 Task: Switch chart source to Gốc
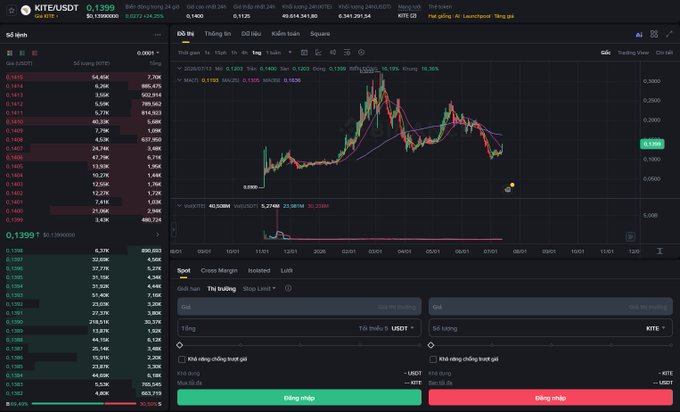click(605, 52)
